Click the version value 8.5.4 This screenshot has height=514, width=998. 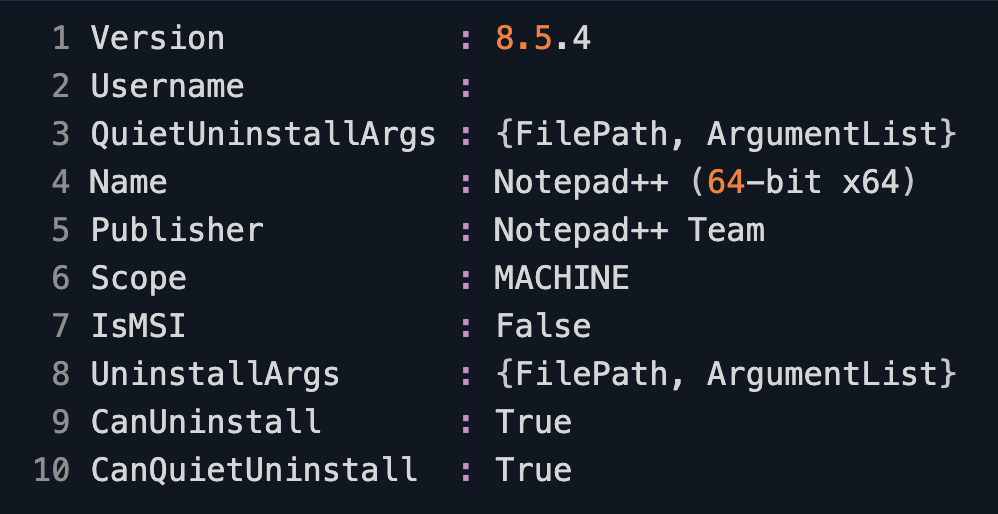542,39
